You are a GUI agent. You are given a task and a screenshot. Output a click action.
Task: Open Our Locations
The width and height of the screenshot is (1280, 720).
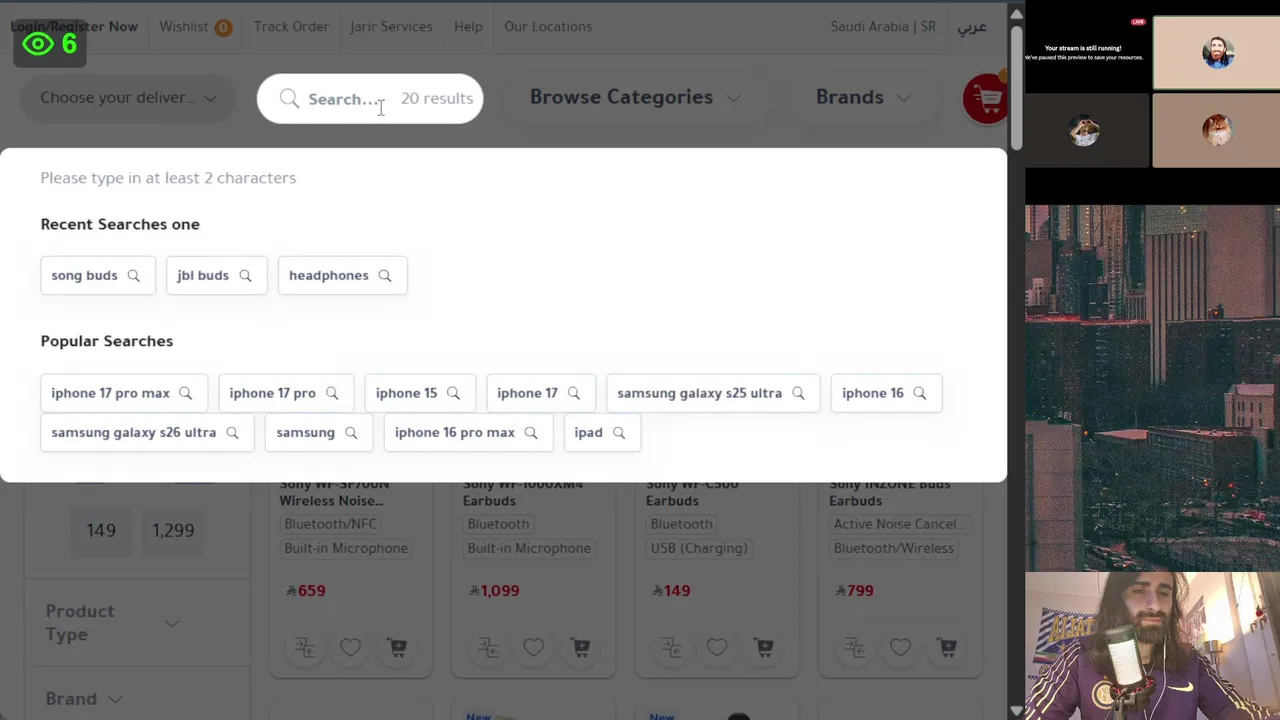(x=548, y=27)
